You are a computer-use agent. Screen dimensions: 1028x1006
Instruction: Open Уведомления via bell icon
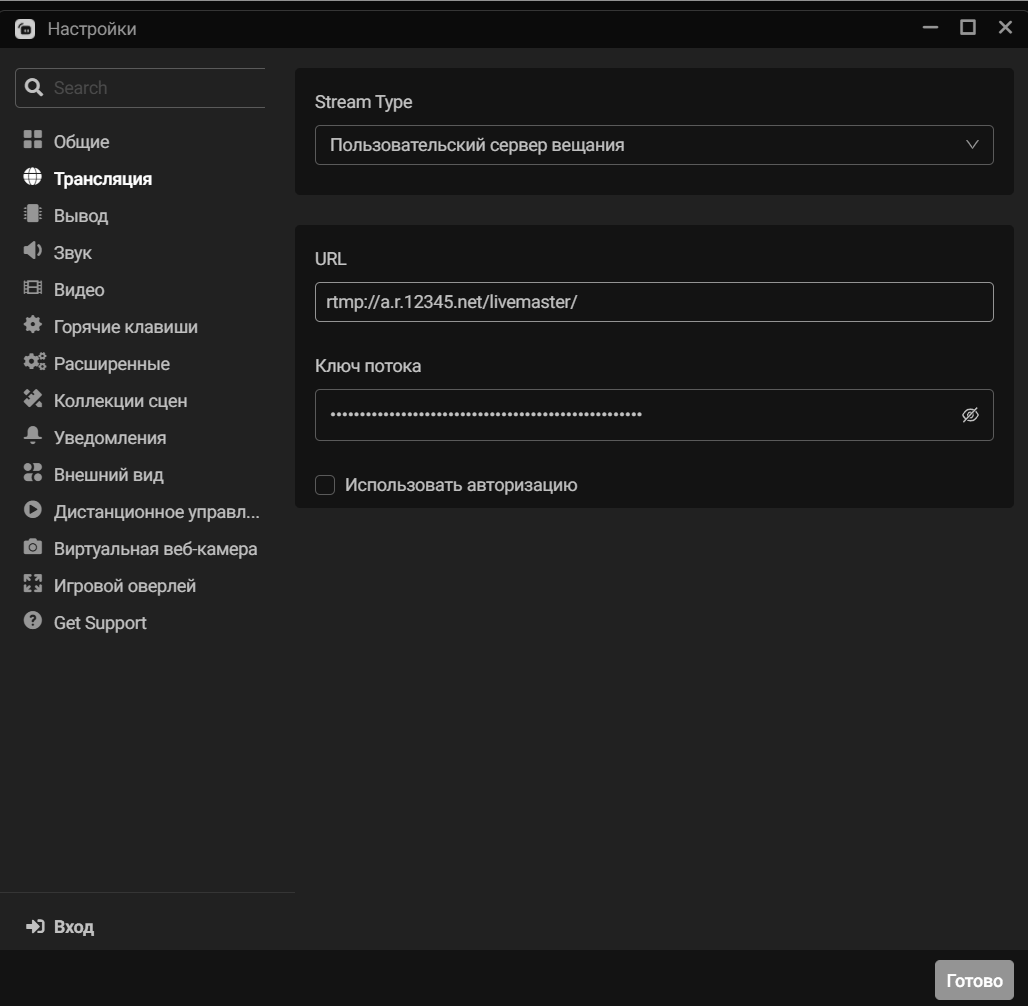[x=34, y=437]
